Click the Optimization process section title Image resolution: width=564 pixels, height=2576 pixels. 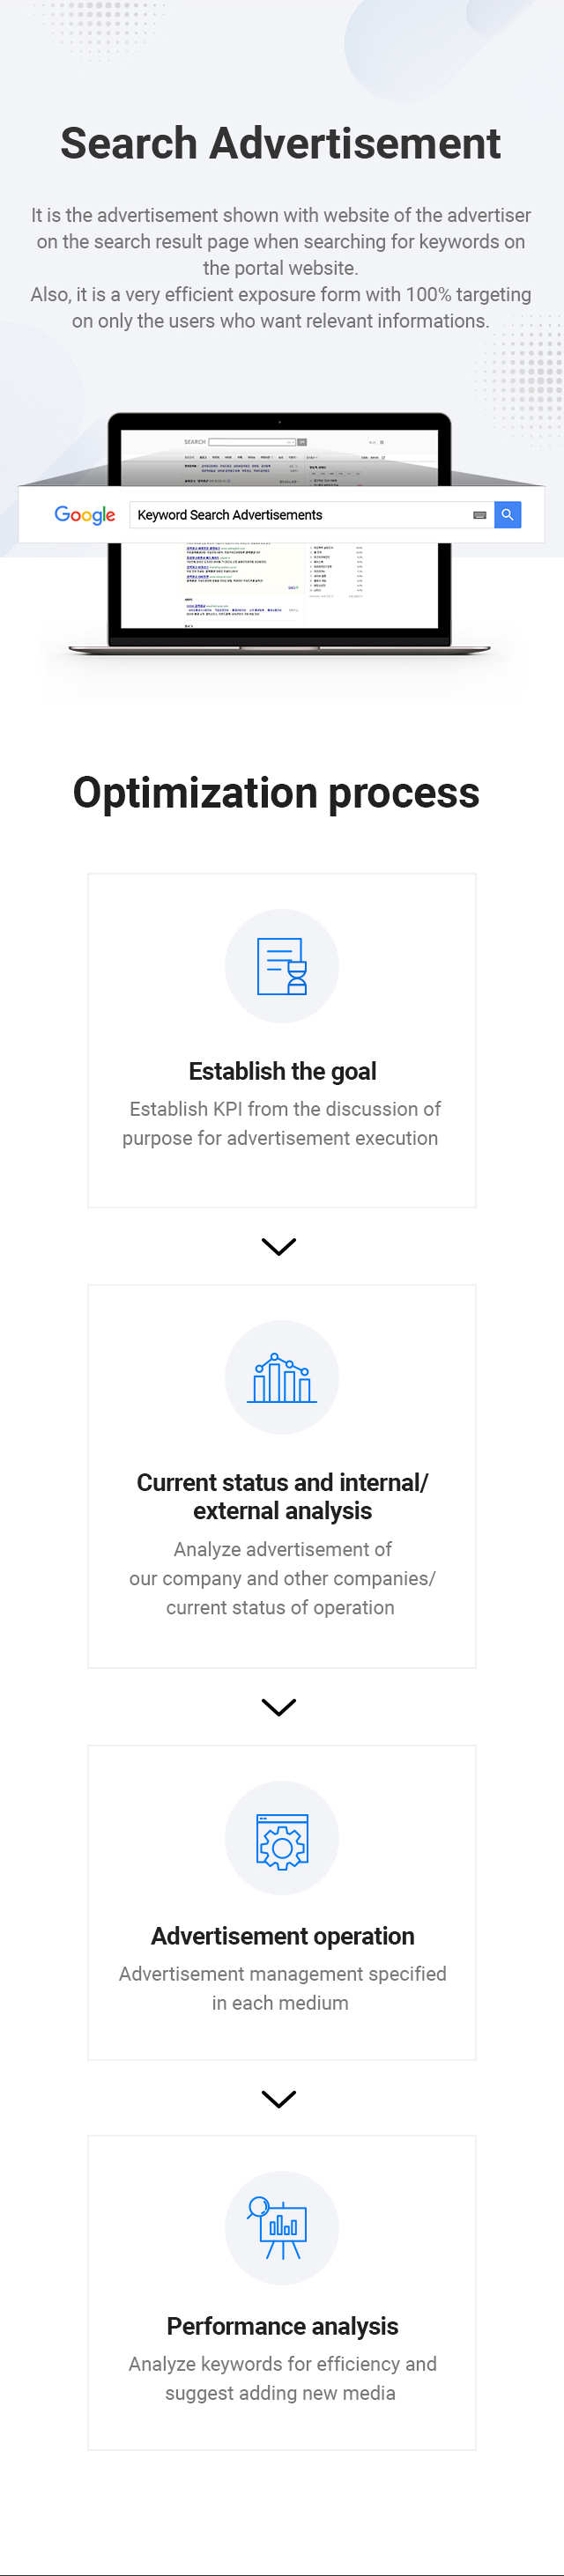coord(276,793)
